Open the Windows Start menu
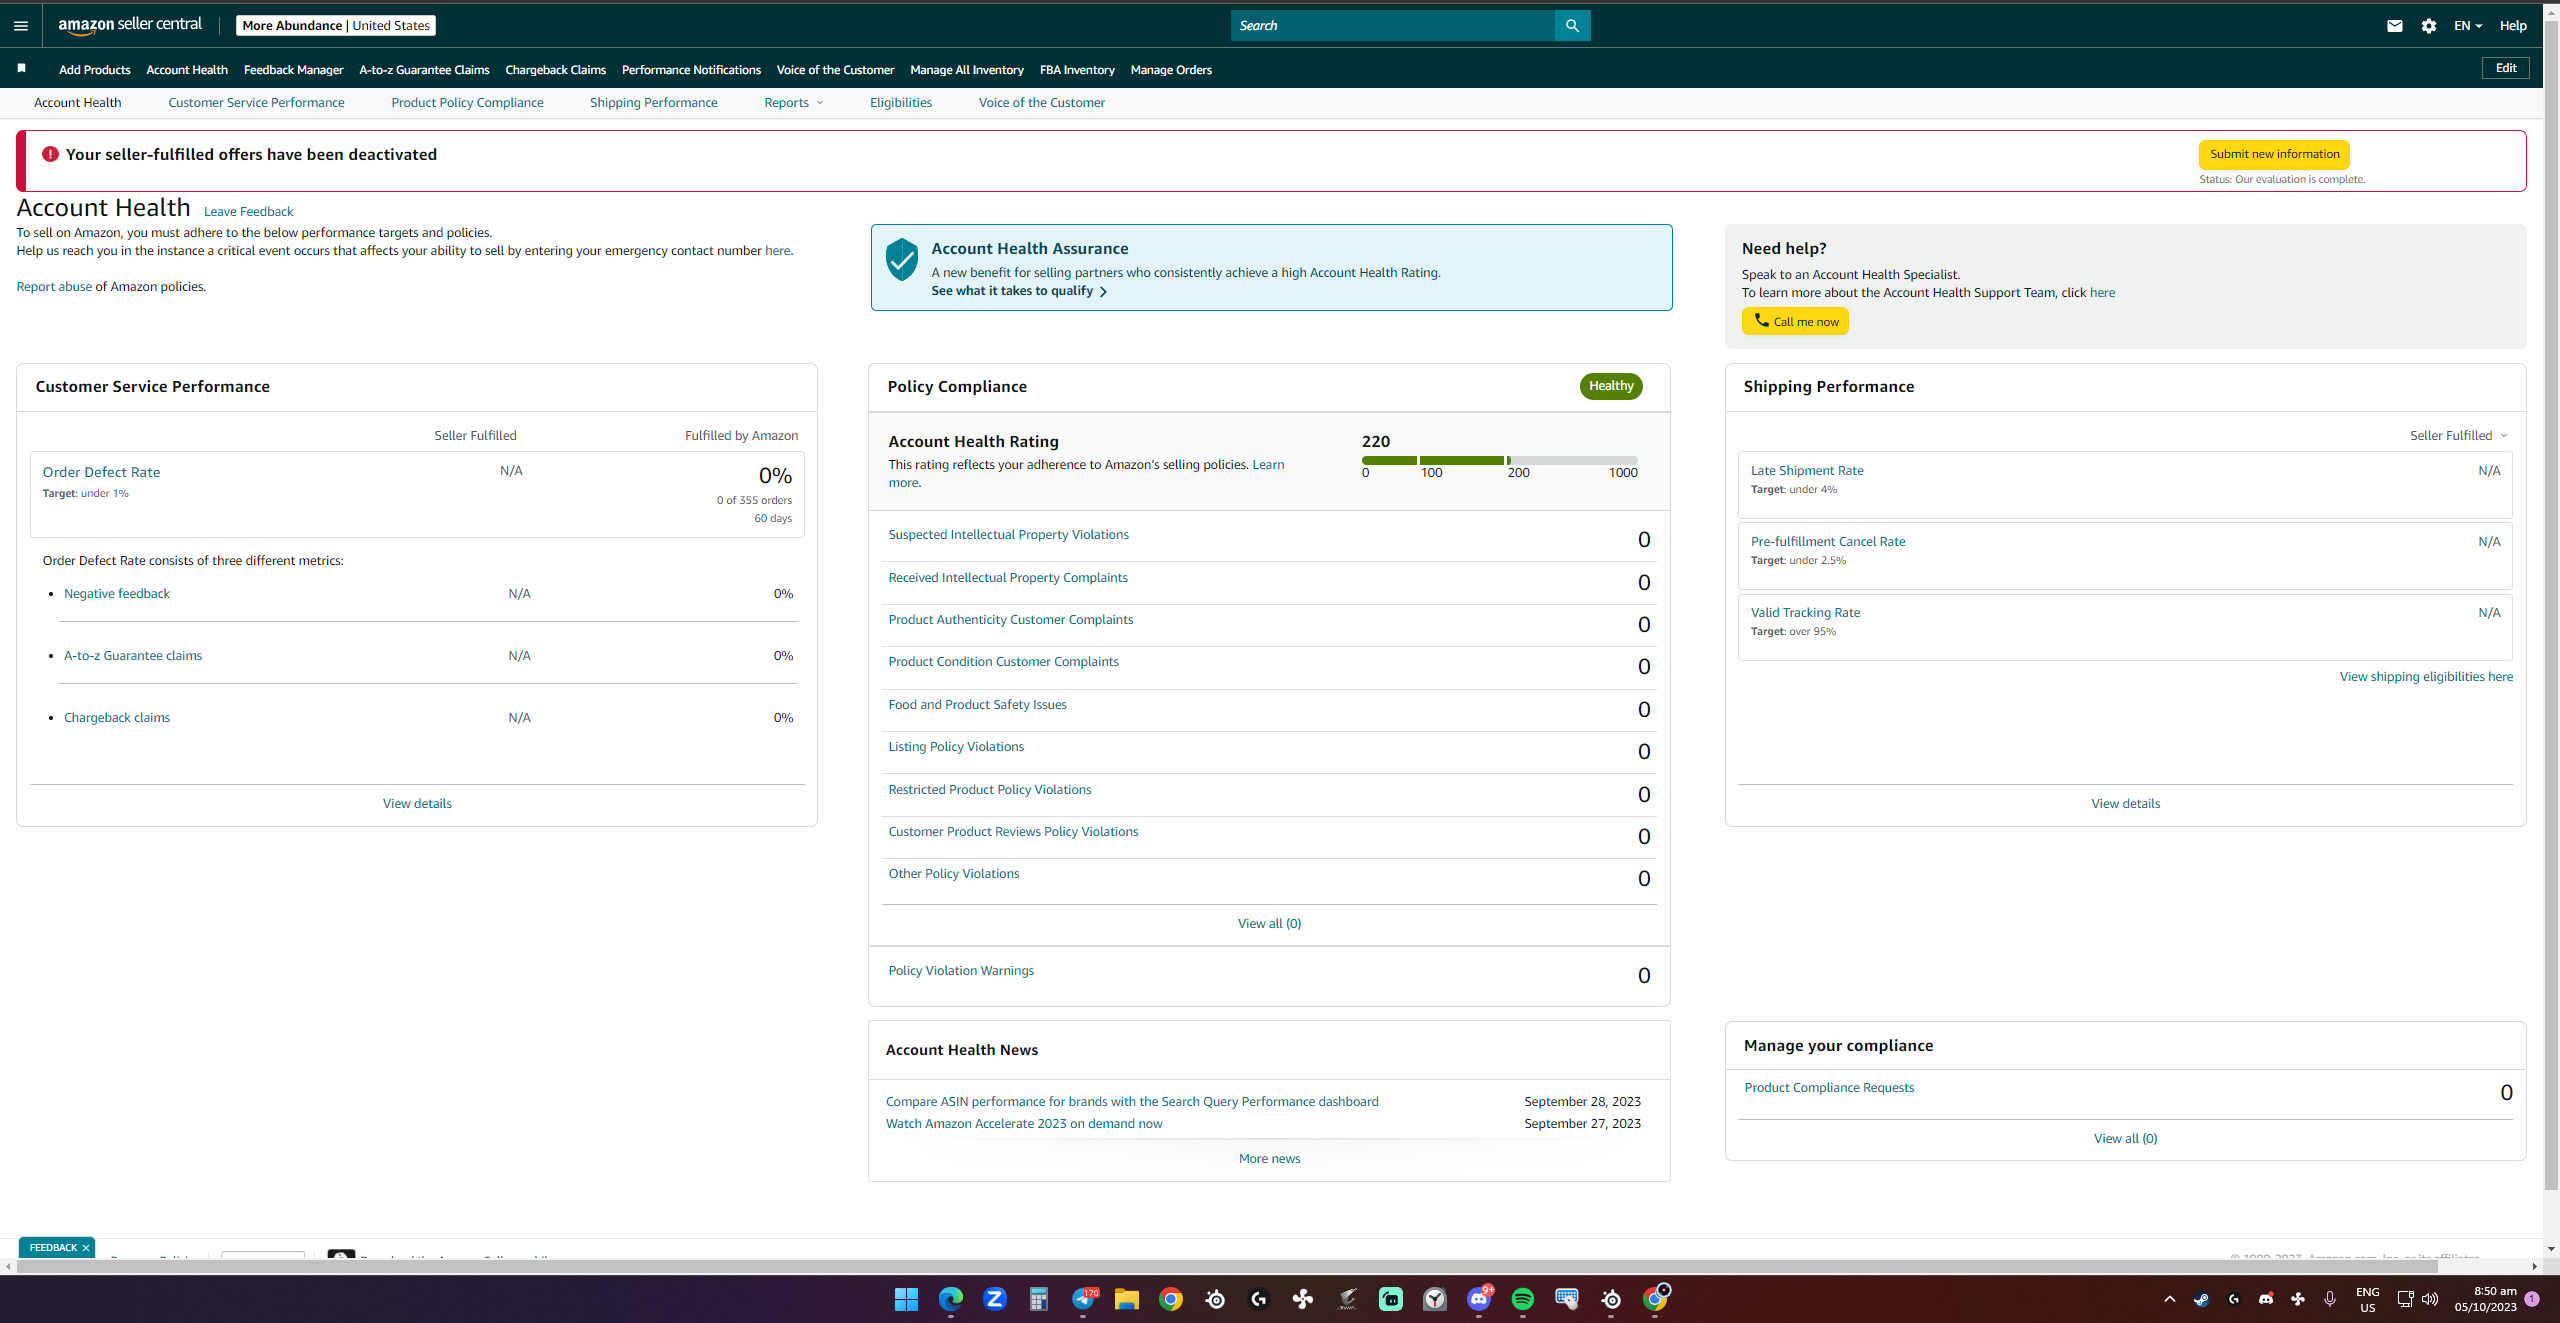Screen dimensions: 2560x1323 pos(906,1299)
